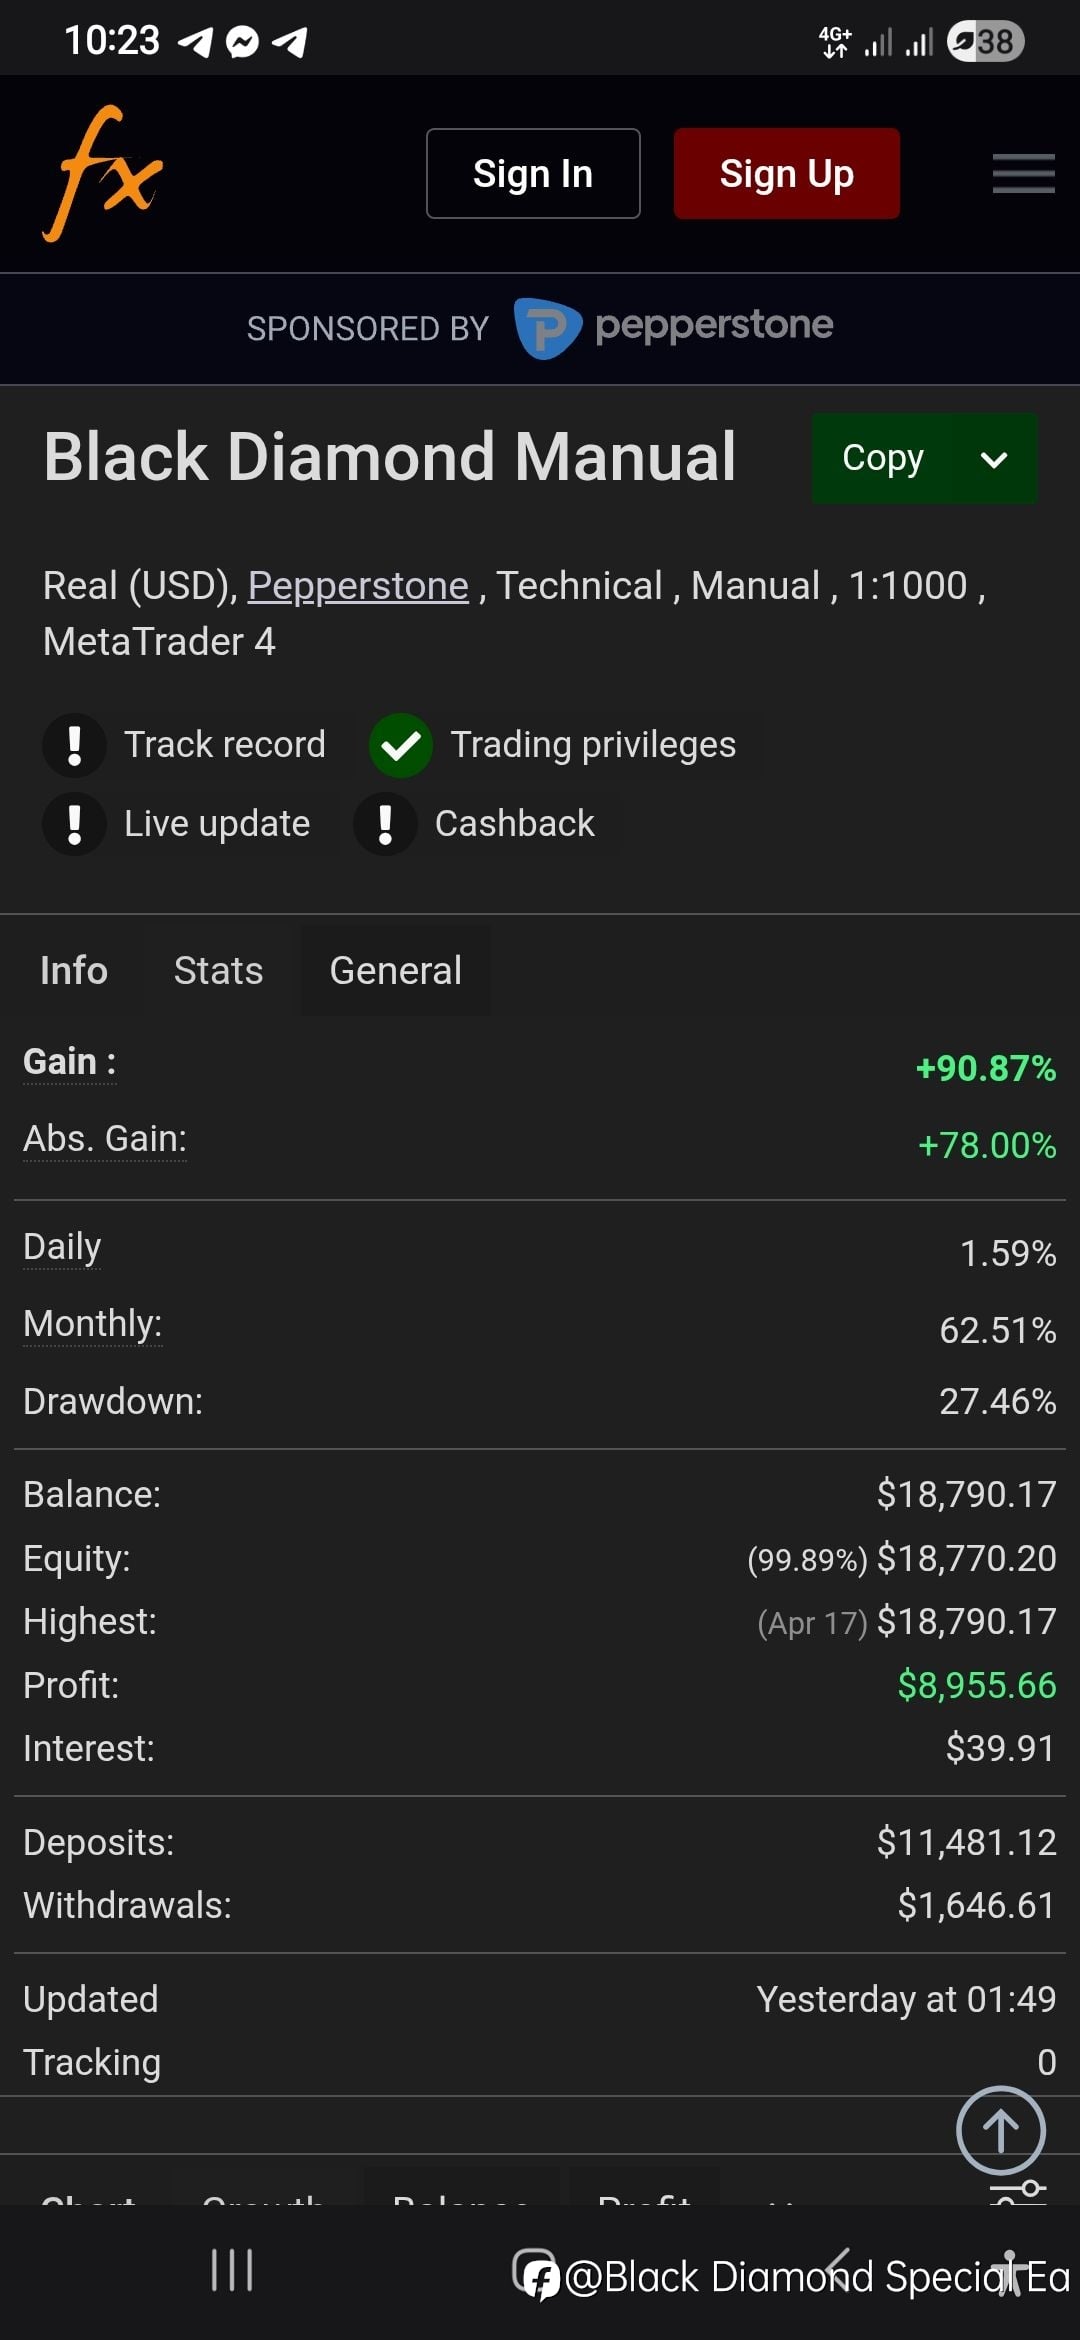
Task: Tap the Cashback exclamation icon
Action: click(385, 824)
